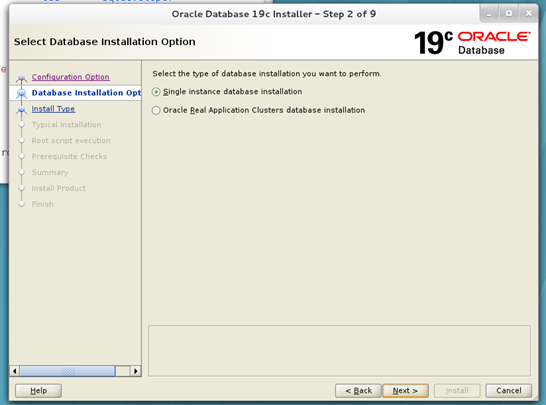Click the Oracle 19c Database logo
The width and height of the screenshot is (546, 405).
tap(472, 43)
